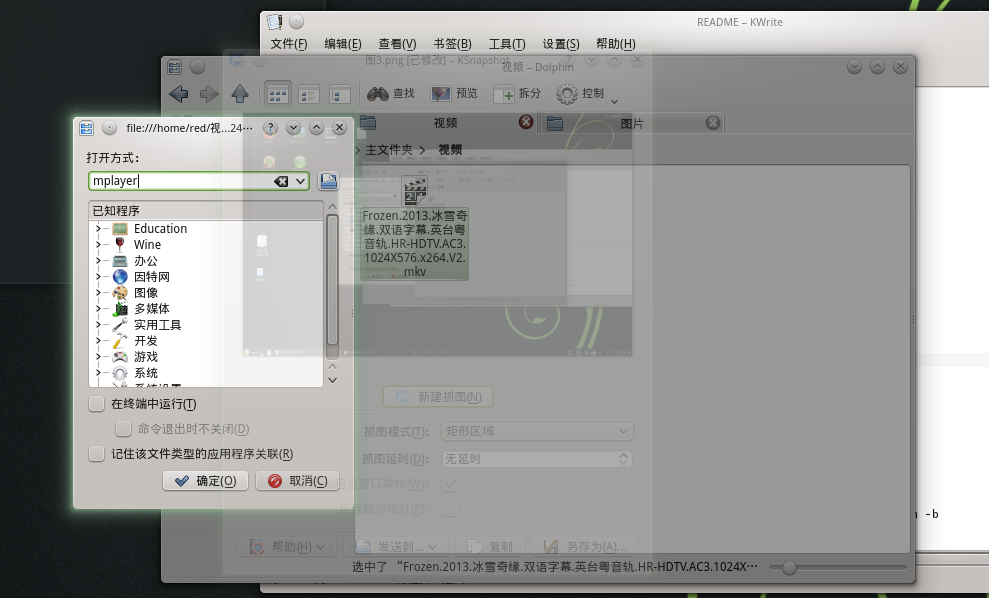Switch to the 视频 tab in Dolphin

point(445,123)
